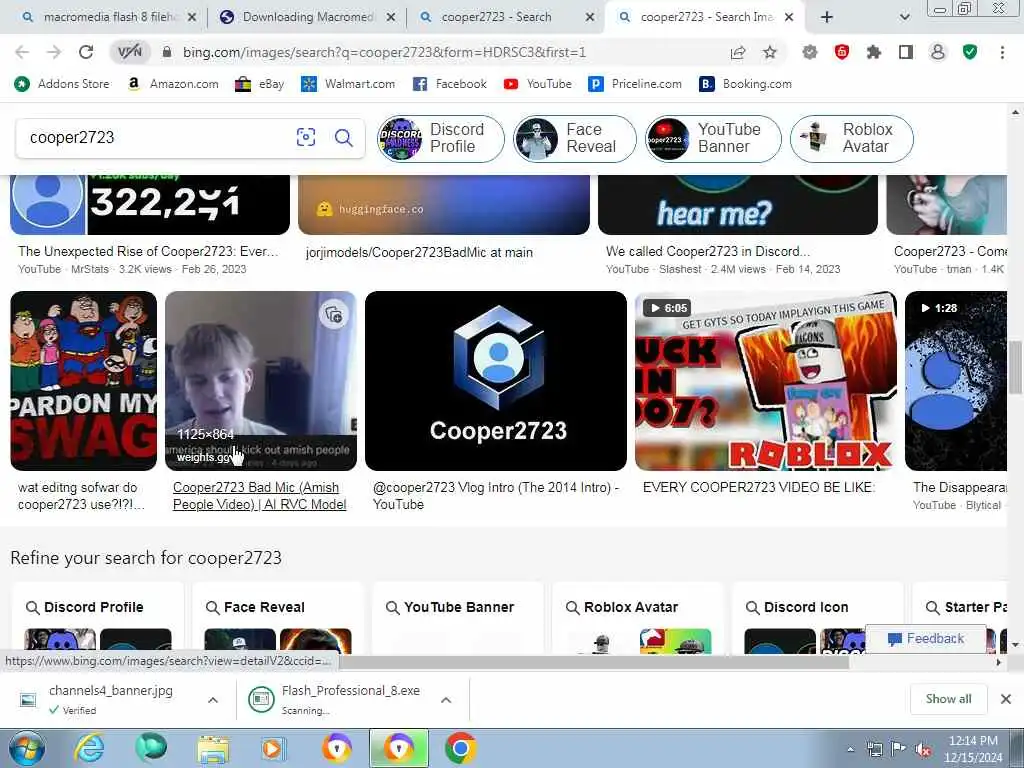1024x768 pixels.
Task: Click the gray gear extension icon
Action: pyautogui.click(x=810, y=52)
